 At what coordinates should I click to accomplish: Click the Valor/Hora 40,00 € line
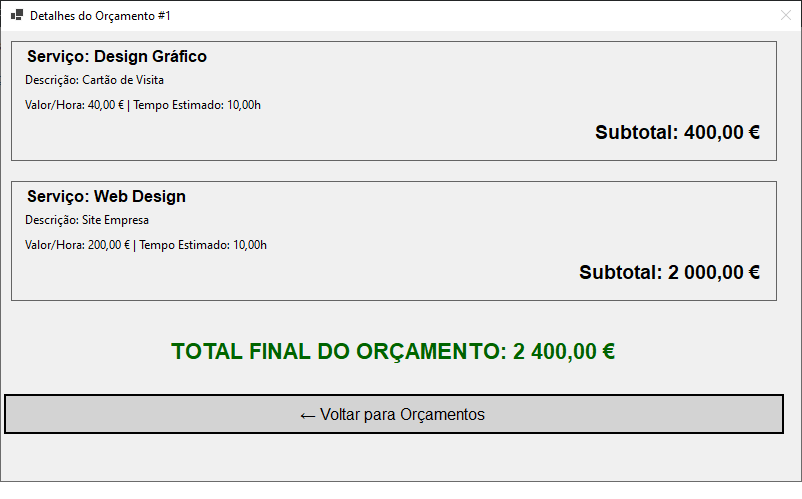(x=74, y=105)
